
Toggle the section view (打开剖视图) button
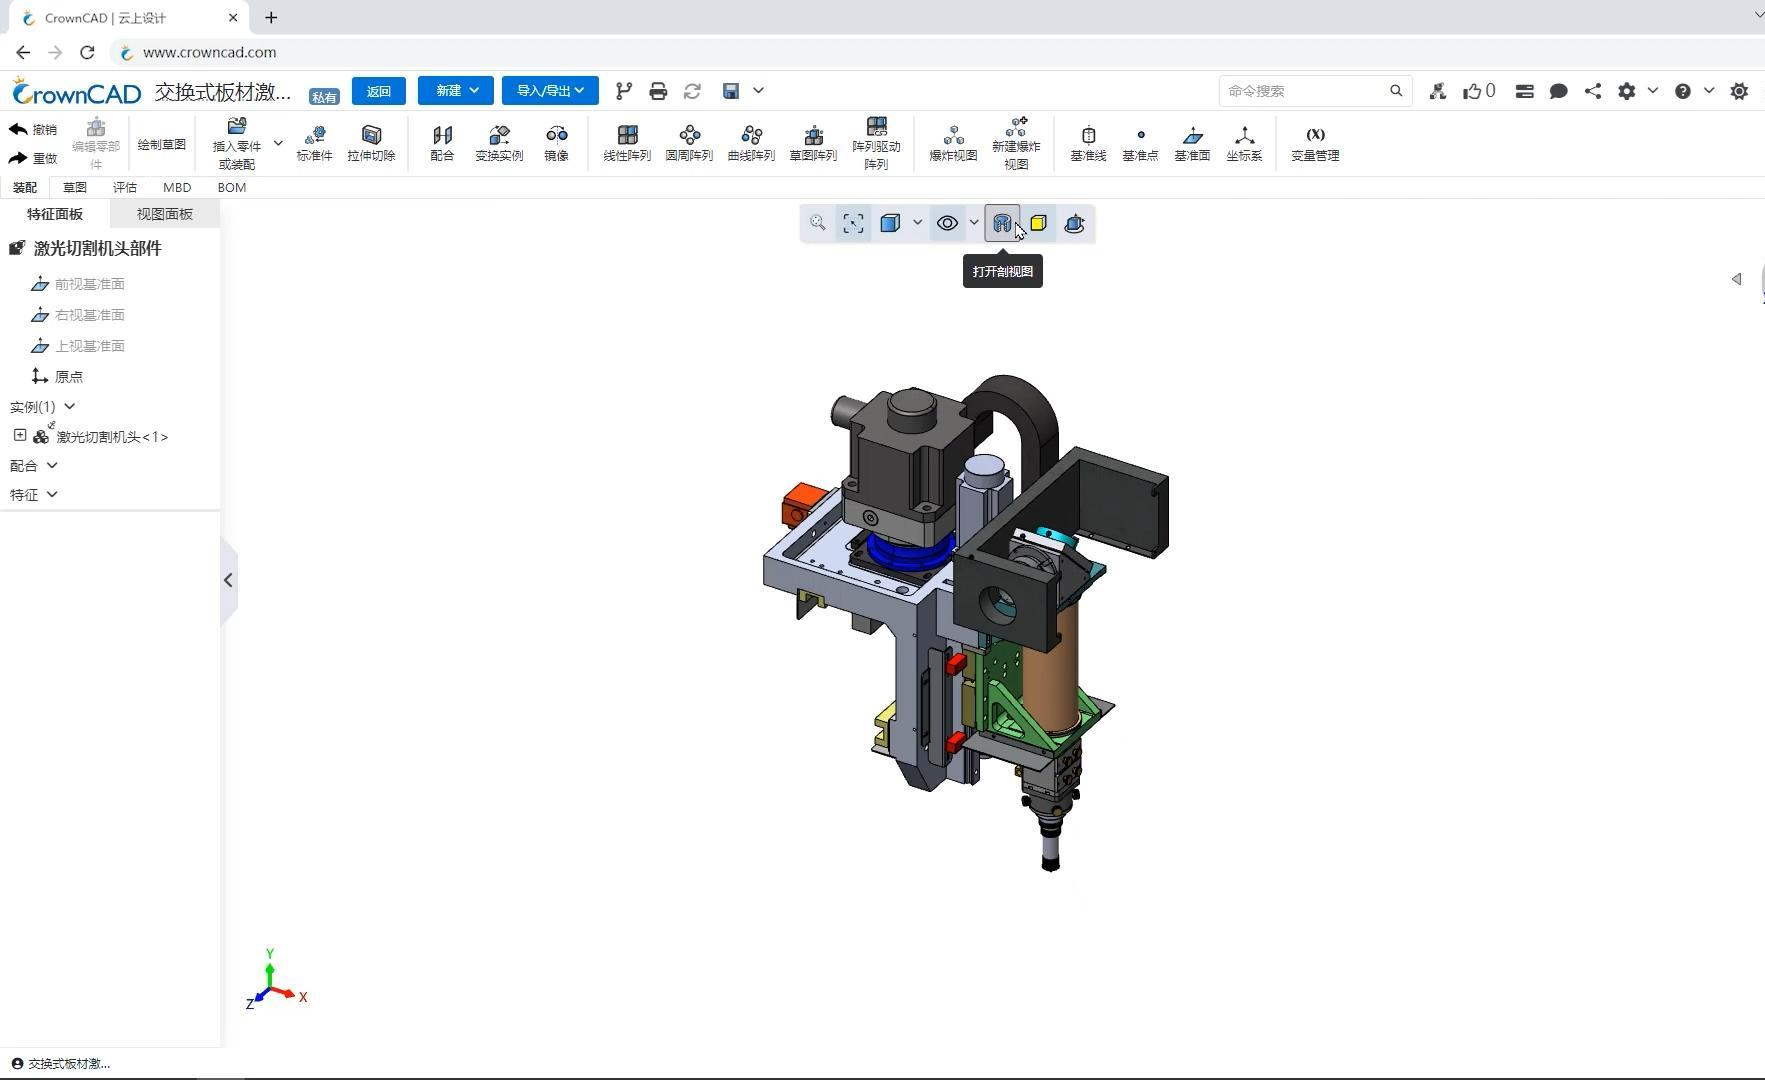[x=1002, y=223]
